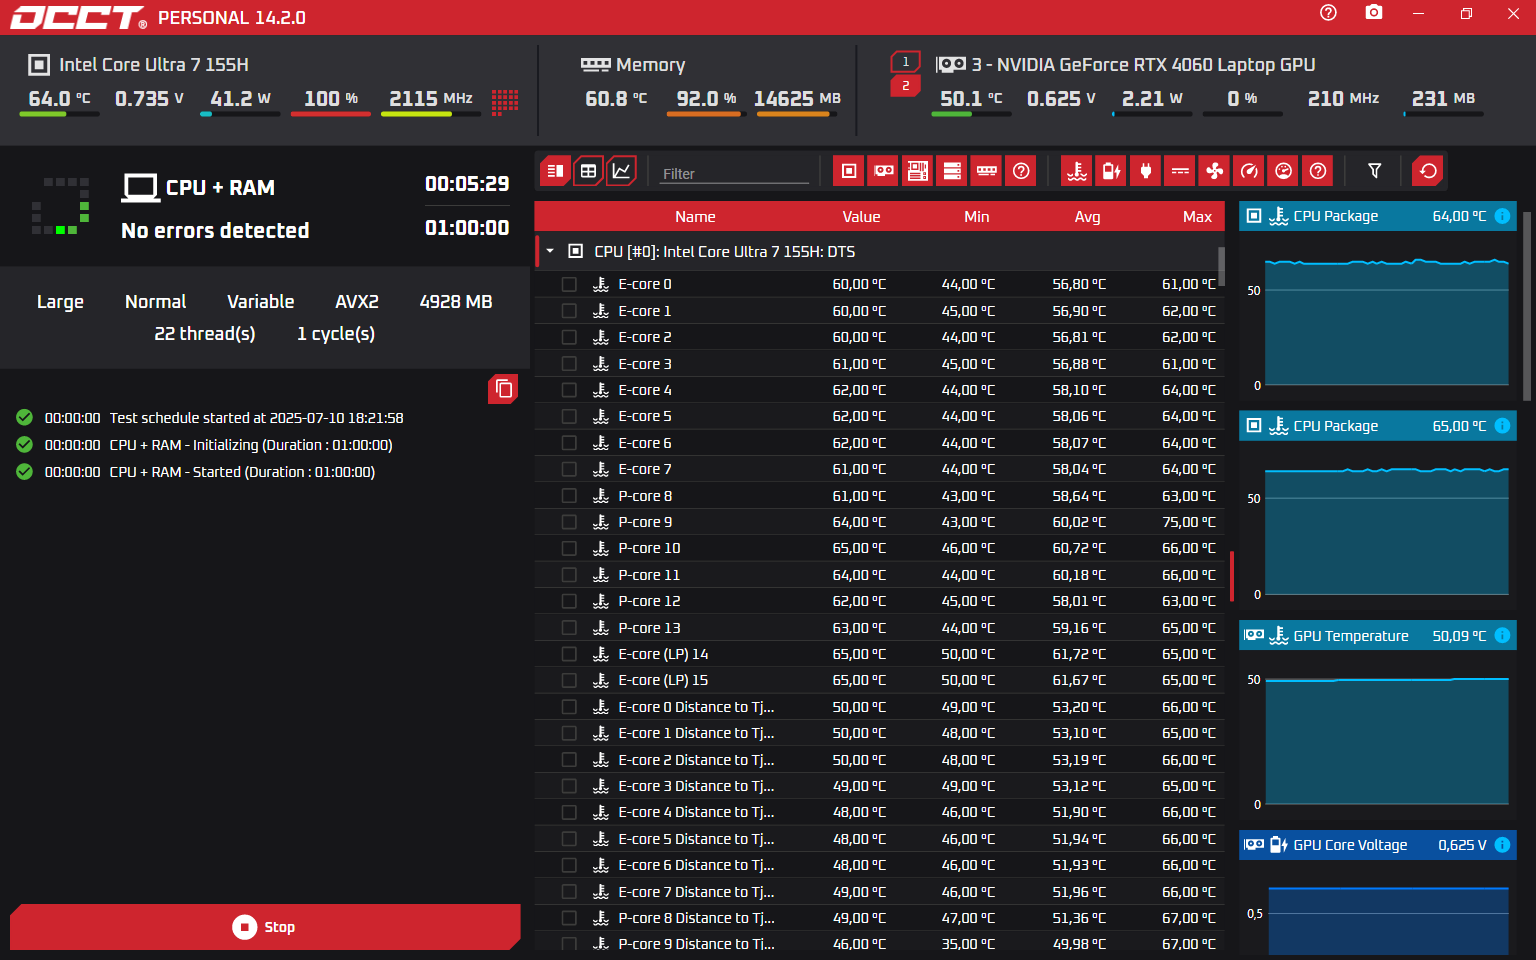Tick the E-core (LP) 15 checkbox
The height and width of the screenshot is (960, 1536).
tap(569, 681)
